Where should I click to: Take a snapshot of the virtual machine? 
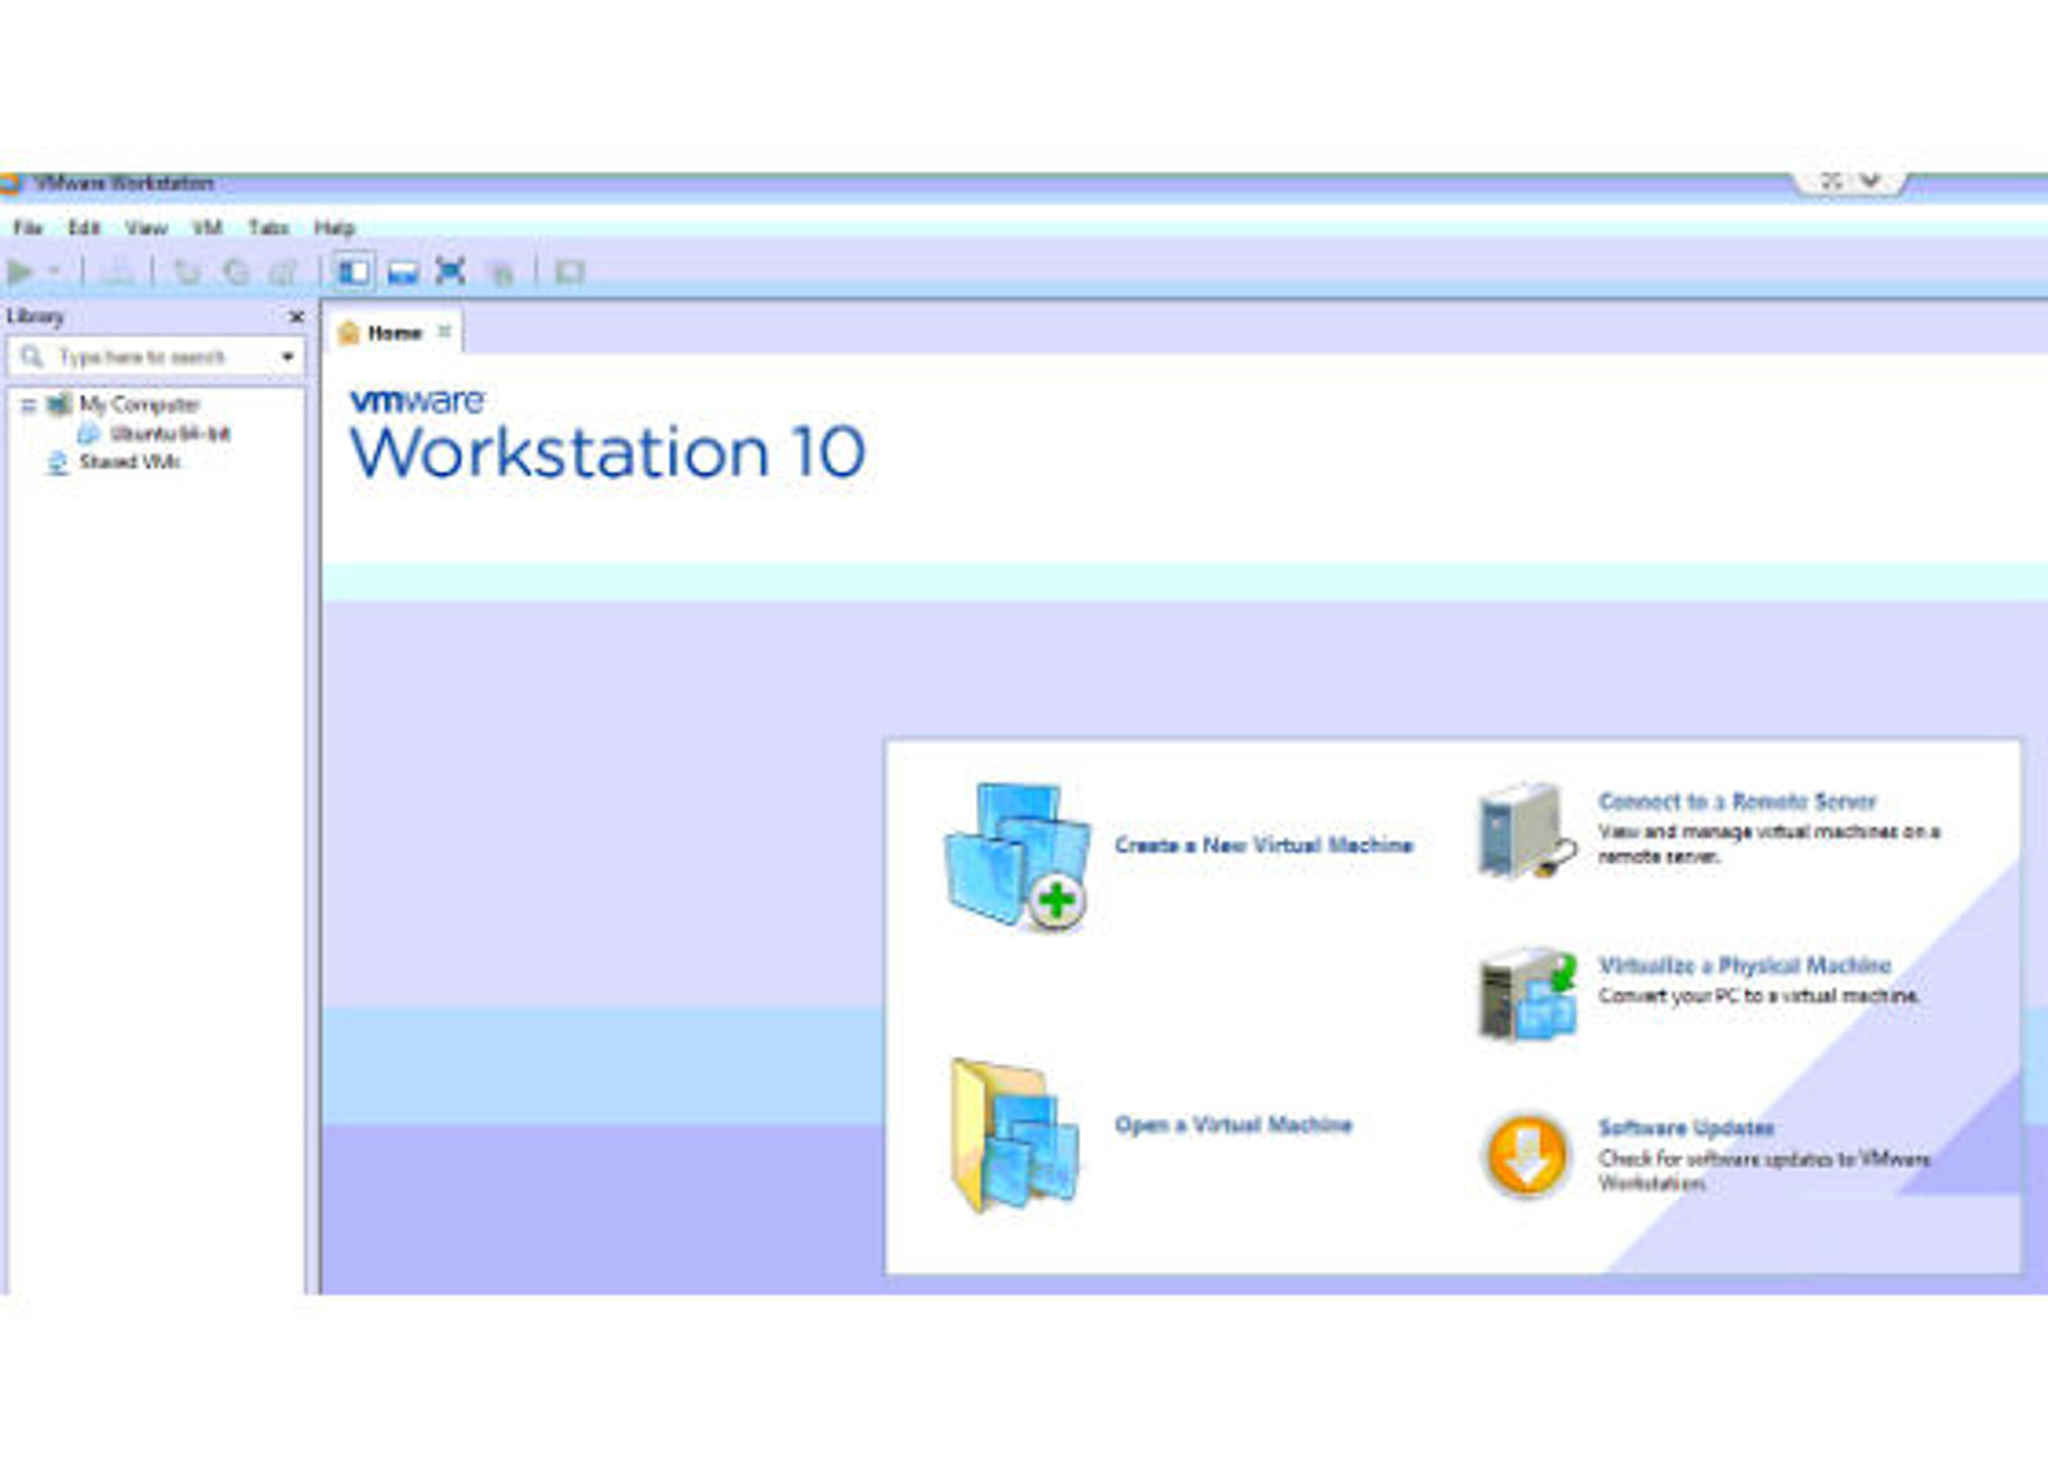[188, 270]
